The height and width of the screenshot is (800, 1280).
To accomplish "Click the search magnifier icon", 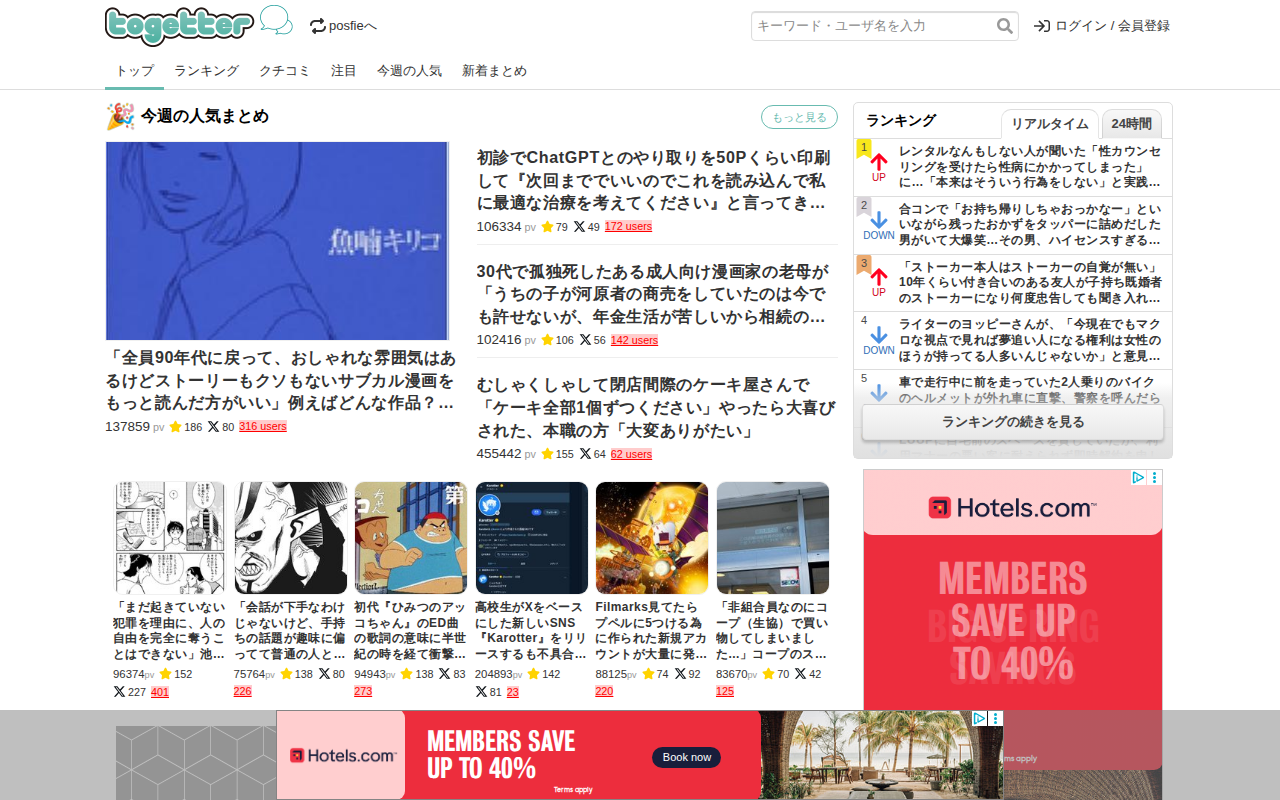I will (x=1005, y=26).
